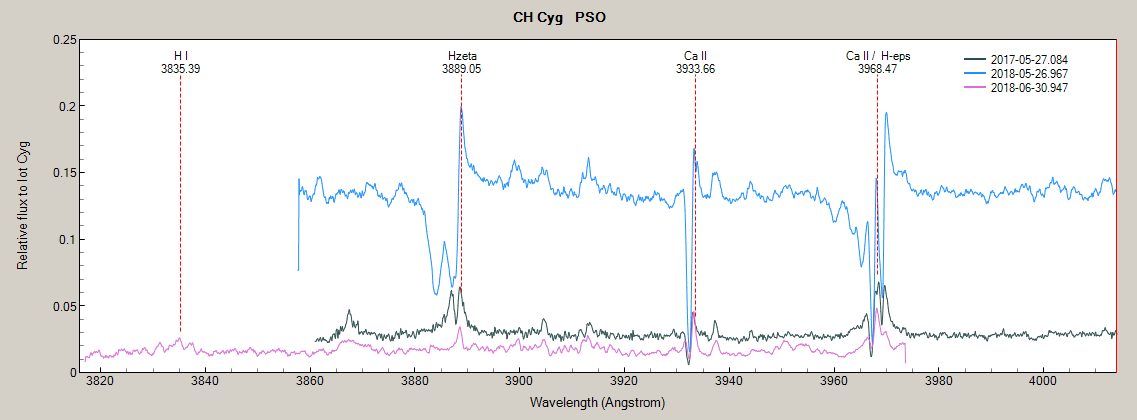The height and width of the screenshot is (420, 1137).
Task: Click the 3880 x-axis tick label
Action: click(x=415, y=382)
